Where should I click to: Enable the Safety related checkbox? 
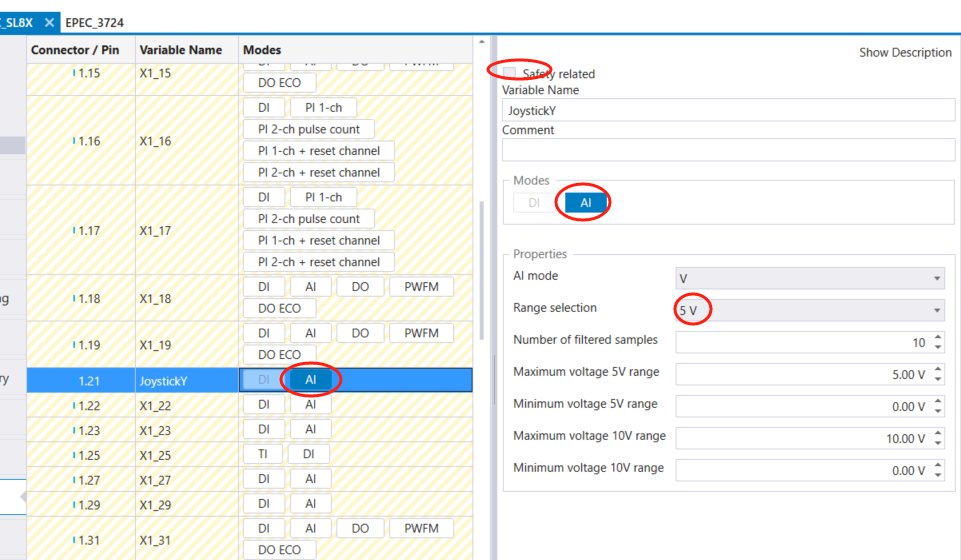510,73
